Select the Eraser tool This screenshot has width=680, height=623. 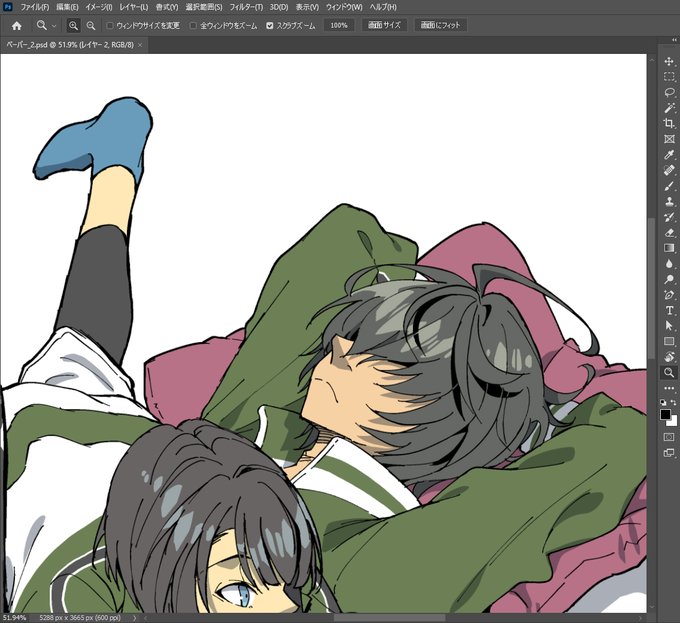(x=669, y=232)
